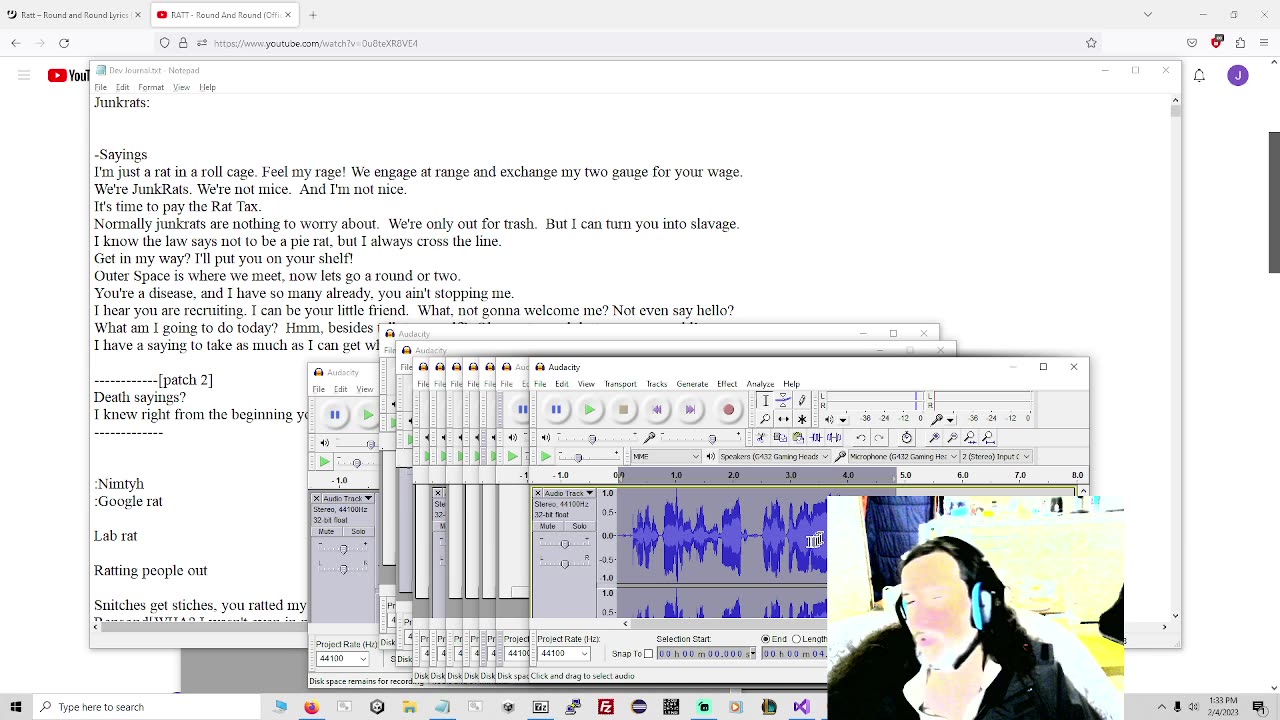Image resolution: width=1280 pixels, height=720 pixels.
Task: Open output meter dropdown arrow in Audacity
Action: tap(843, 420)
